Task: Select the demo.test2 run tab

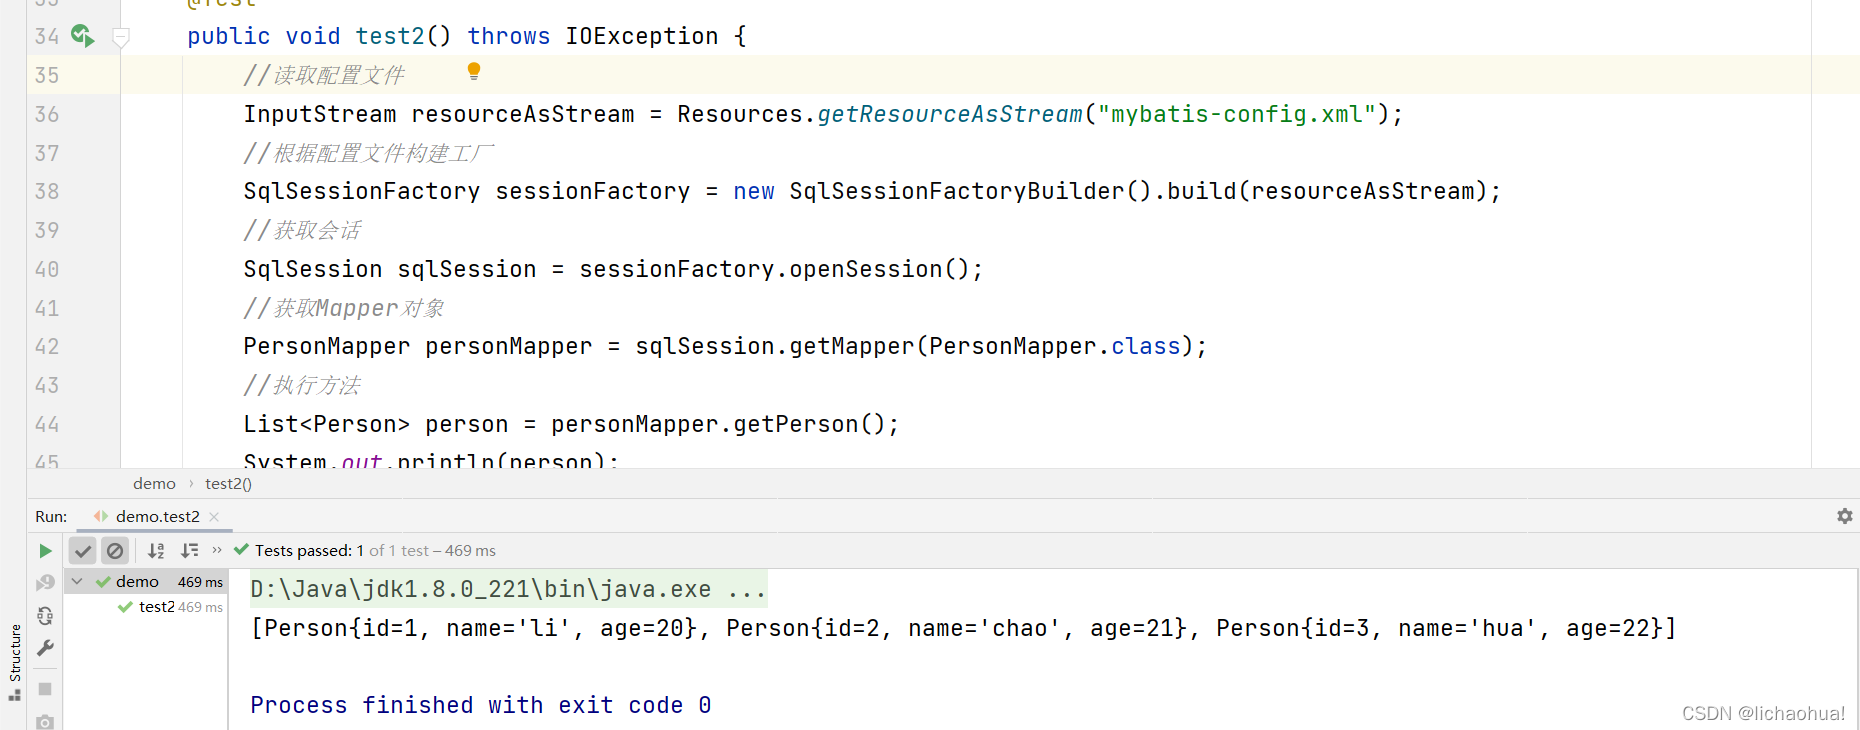Action: (157, 517)
